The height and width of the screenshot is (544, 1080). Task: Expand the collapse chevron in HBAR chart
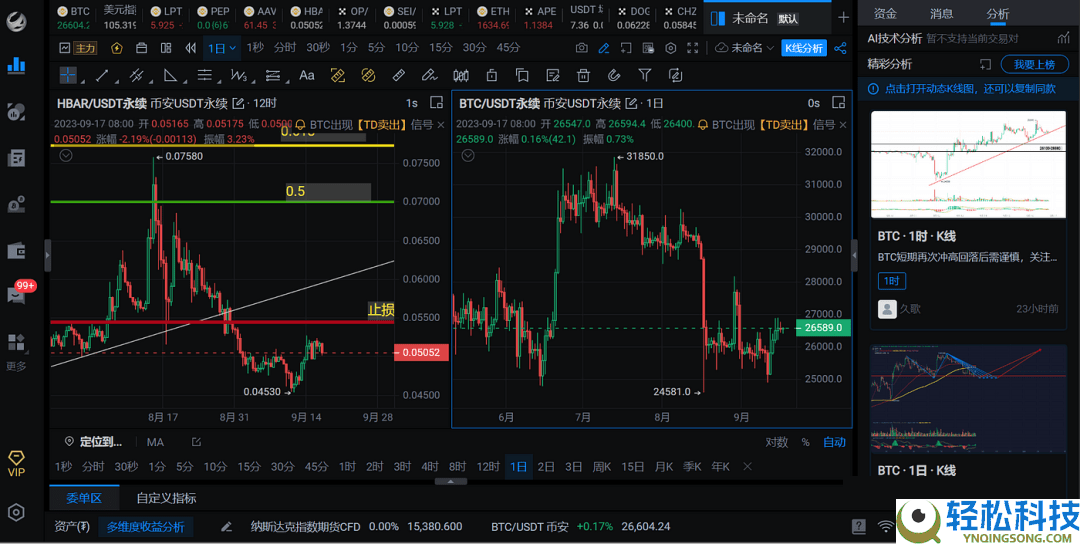coord(66,156)
